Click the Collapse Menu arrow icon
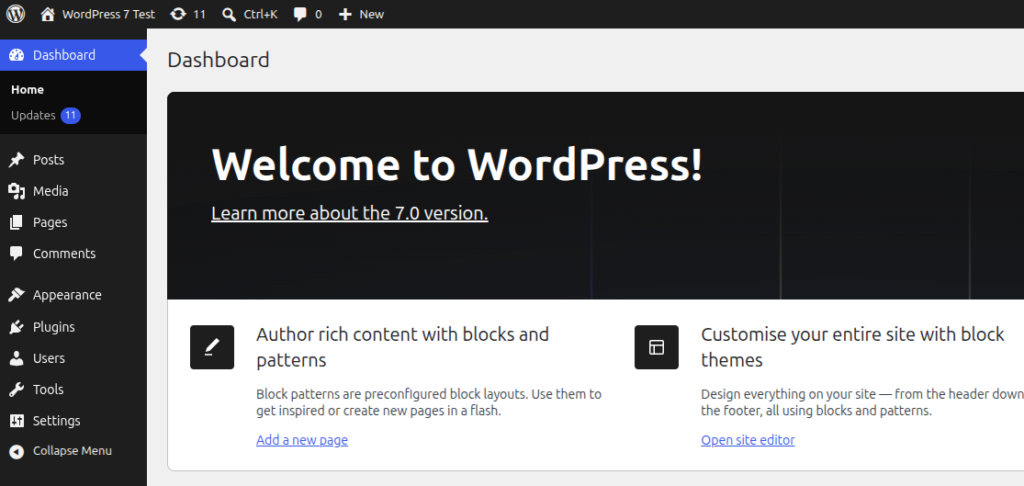Screen dimensions: 1024x486 pos(16,451)
